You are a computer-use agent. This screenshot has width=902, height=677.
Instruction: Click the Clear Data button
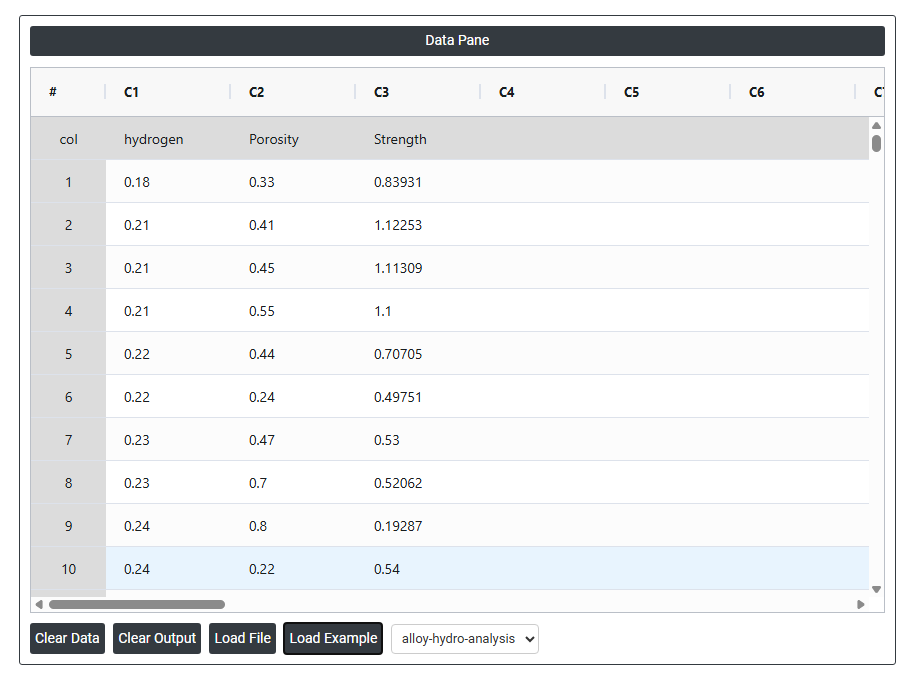click(67, 638)
